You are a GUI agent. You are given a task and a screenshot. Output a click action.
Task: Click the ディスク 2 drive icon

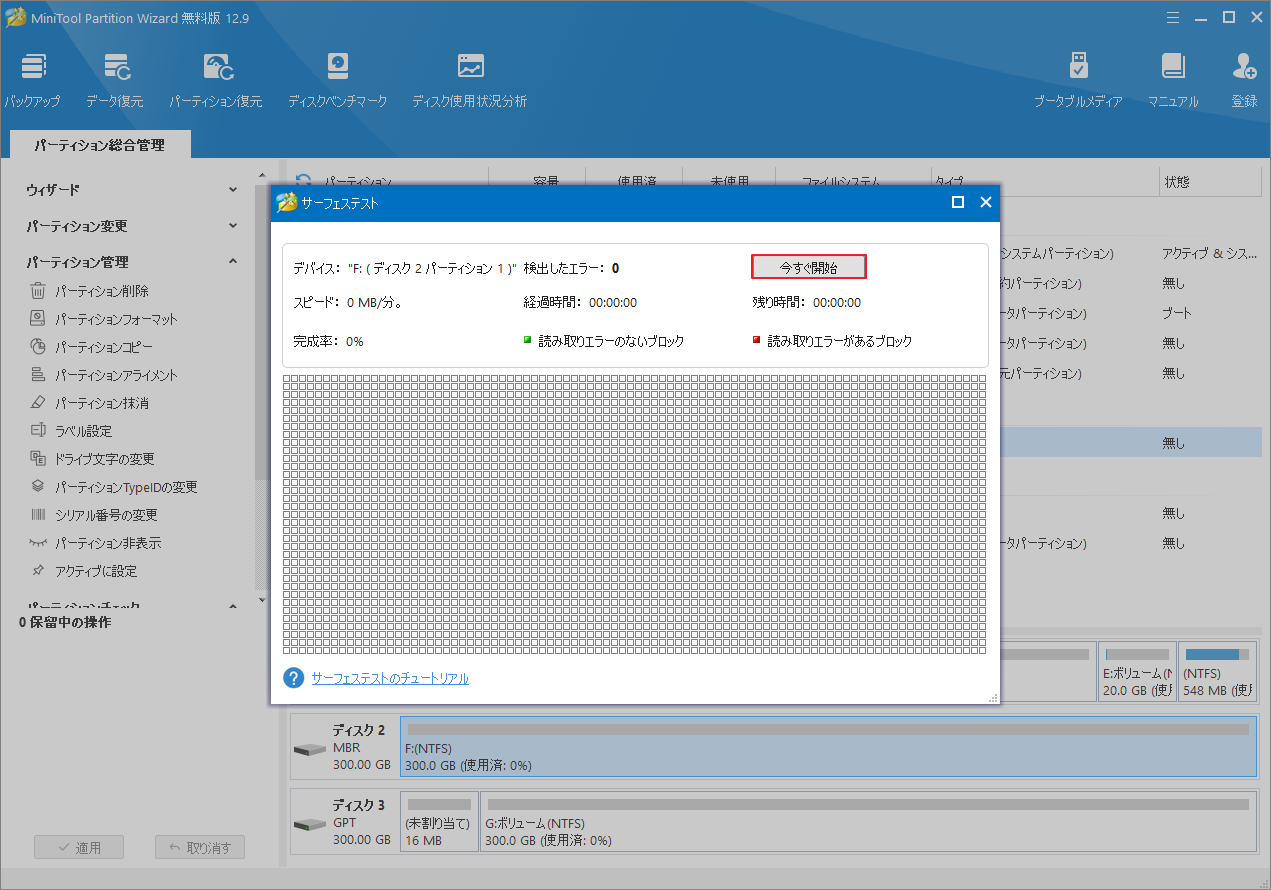(309, 749)
